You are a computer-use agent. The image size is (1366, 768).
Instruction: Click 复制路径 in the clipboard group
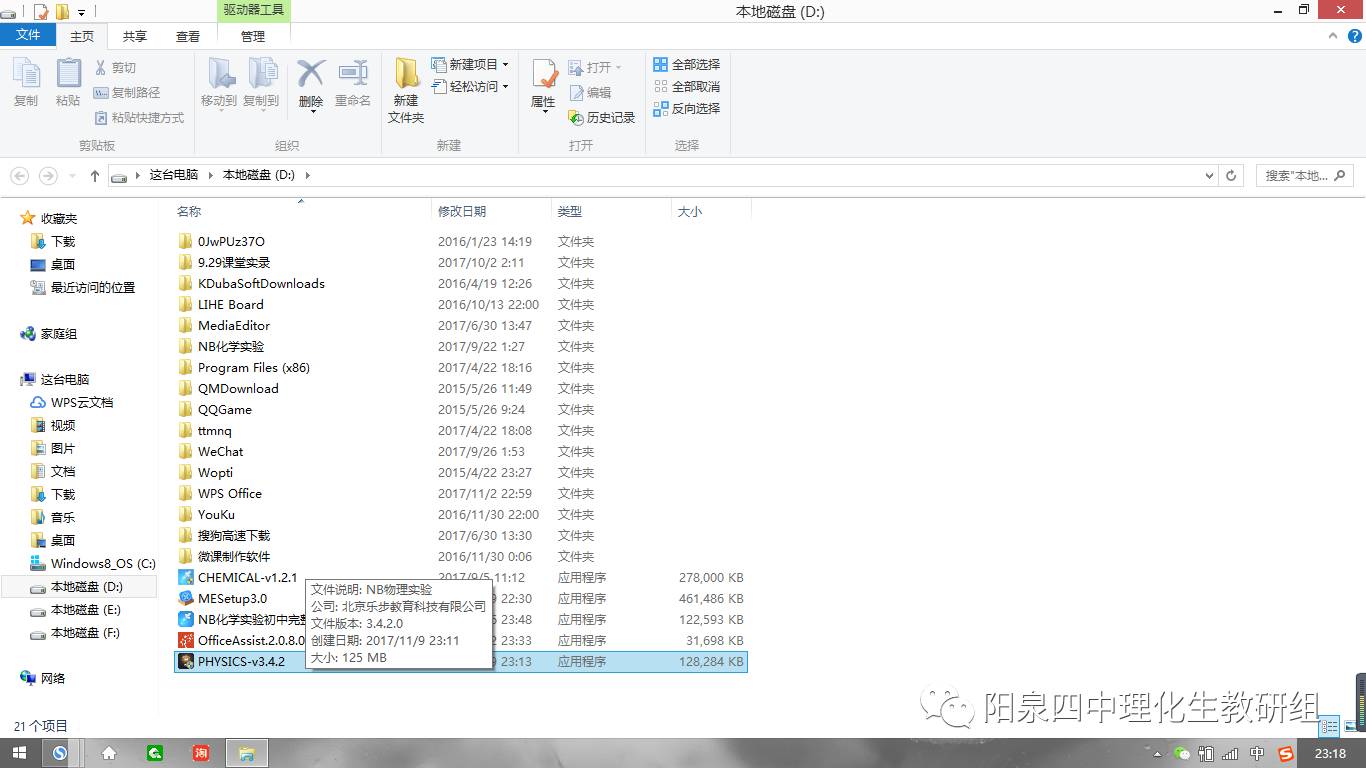[127, 92]
